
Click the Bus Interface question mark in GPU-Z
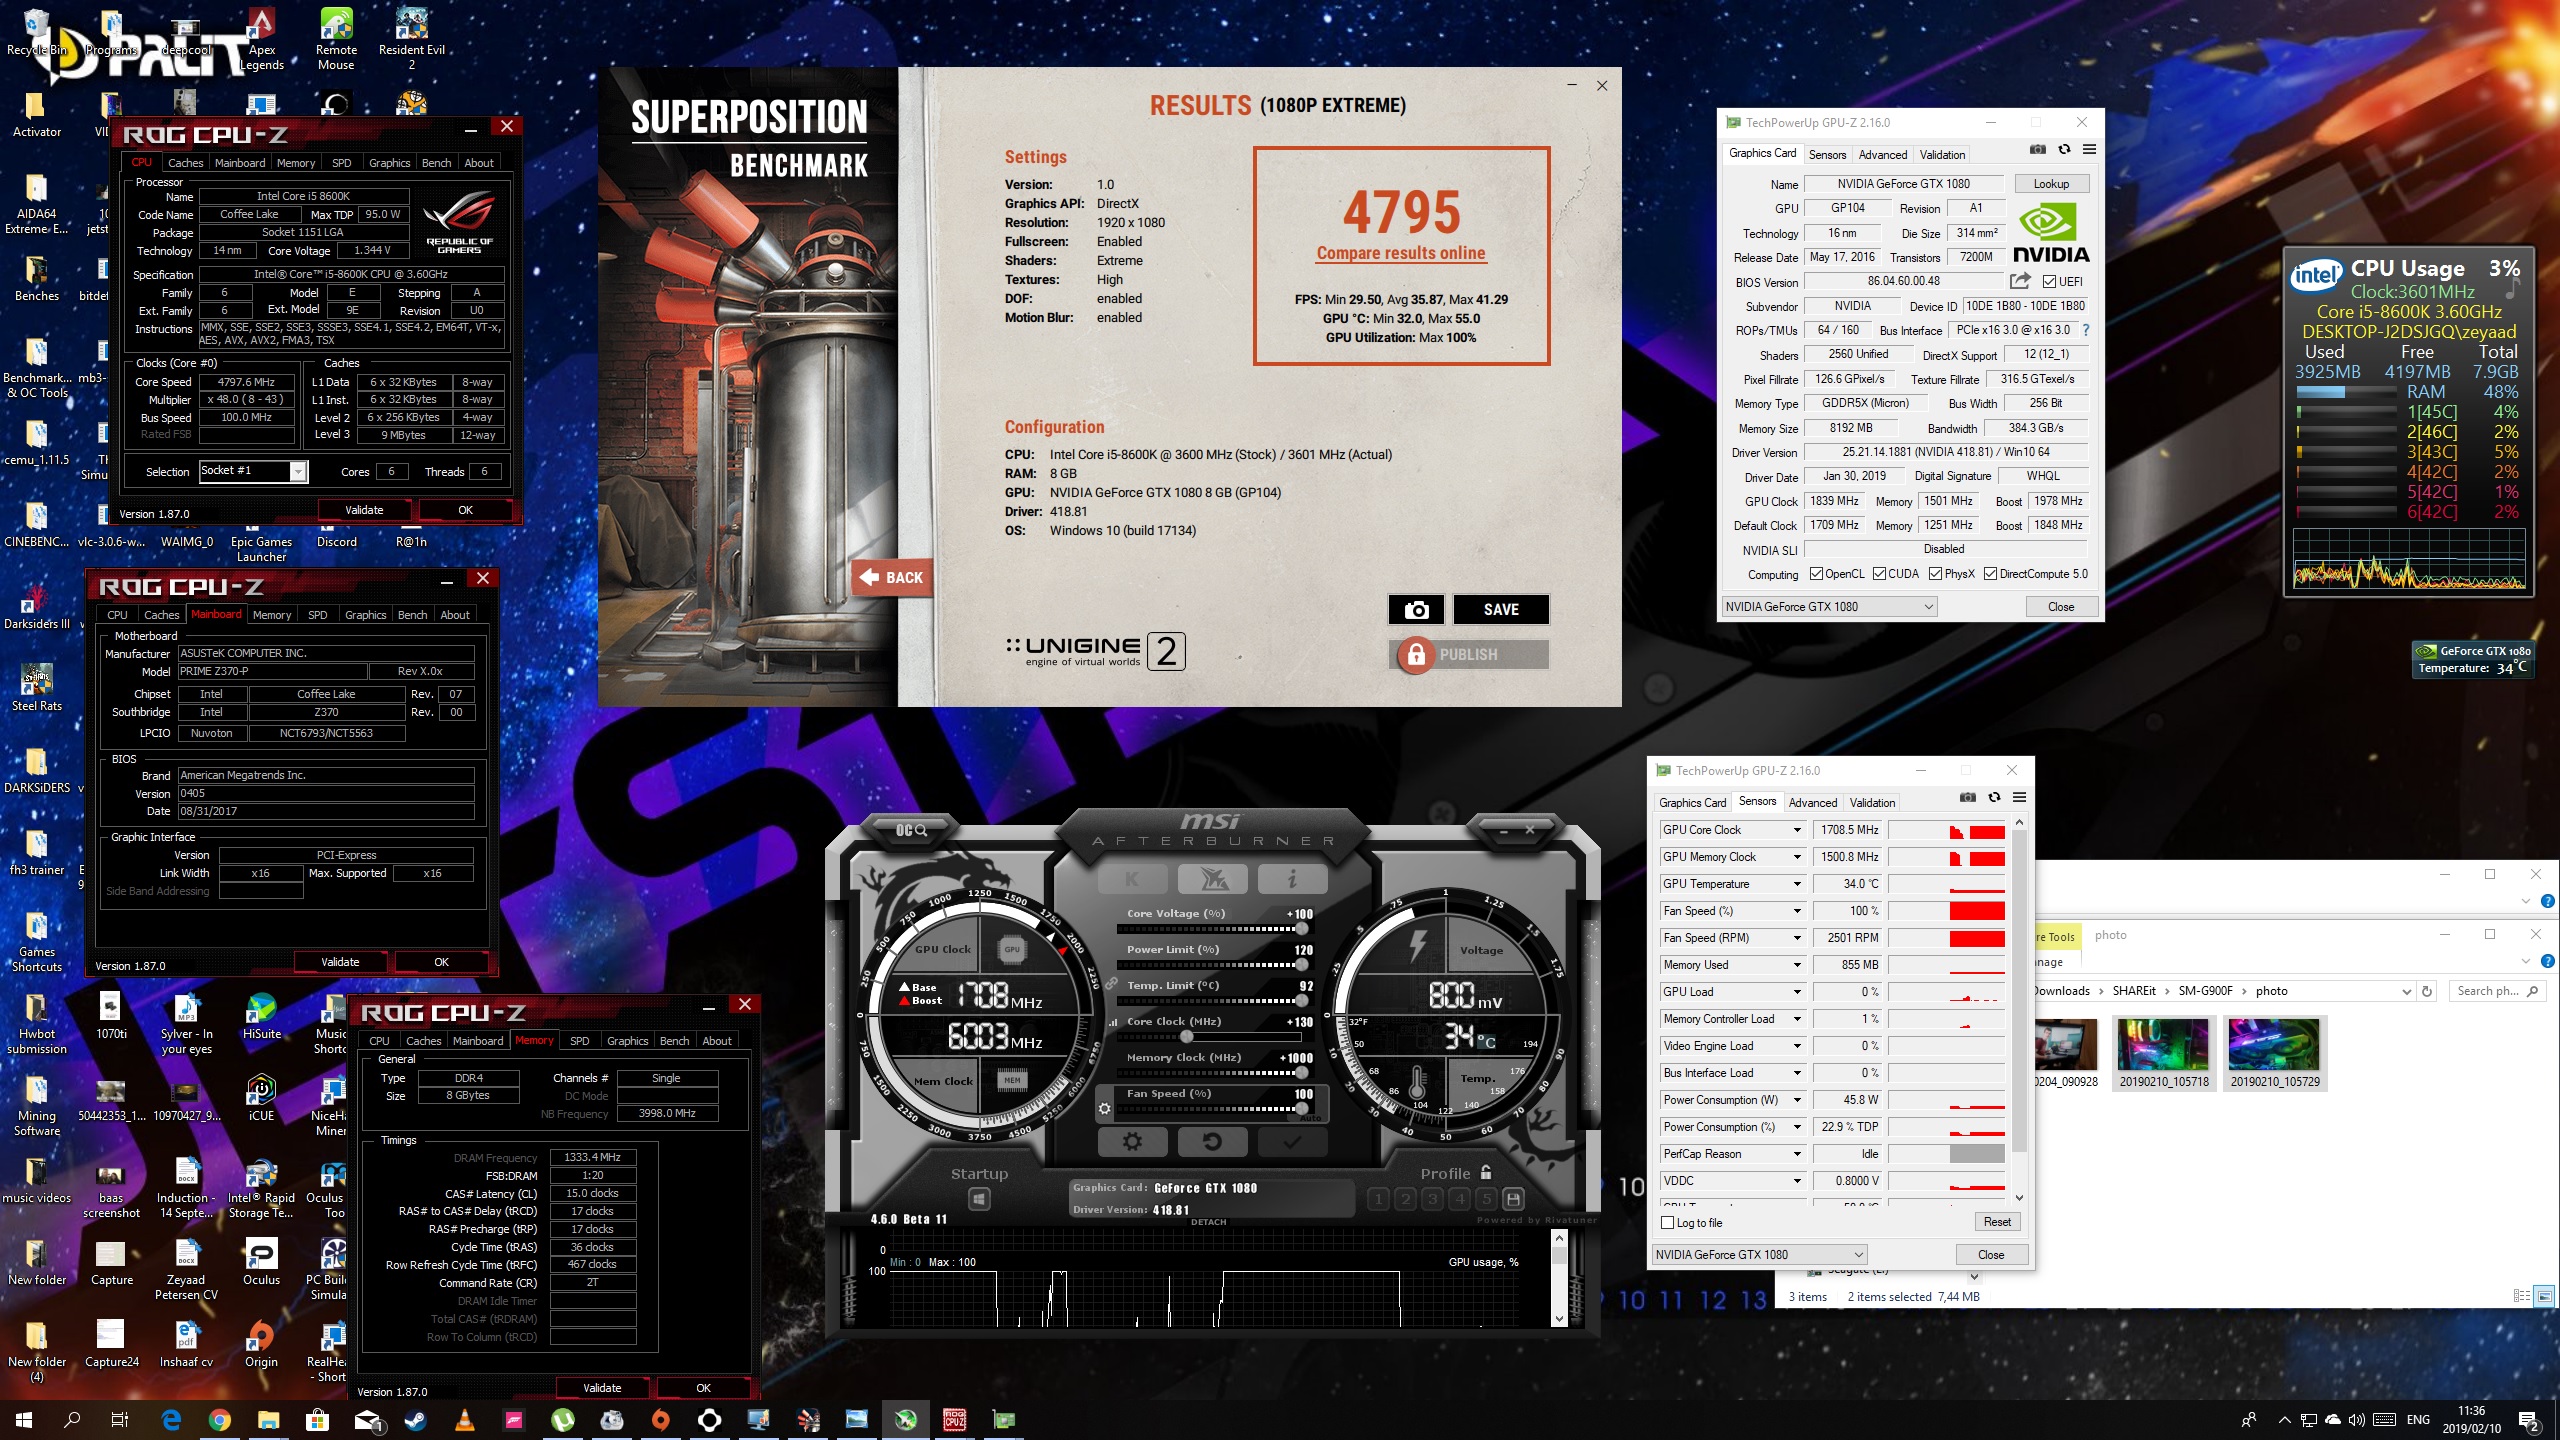2086,330
